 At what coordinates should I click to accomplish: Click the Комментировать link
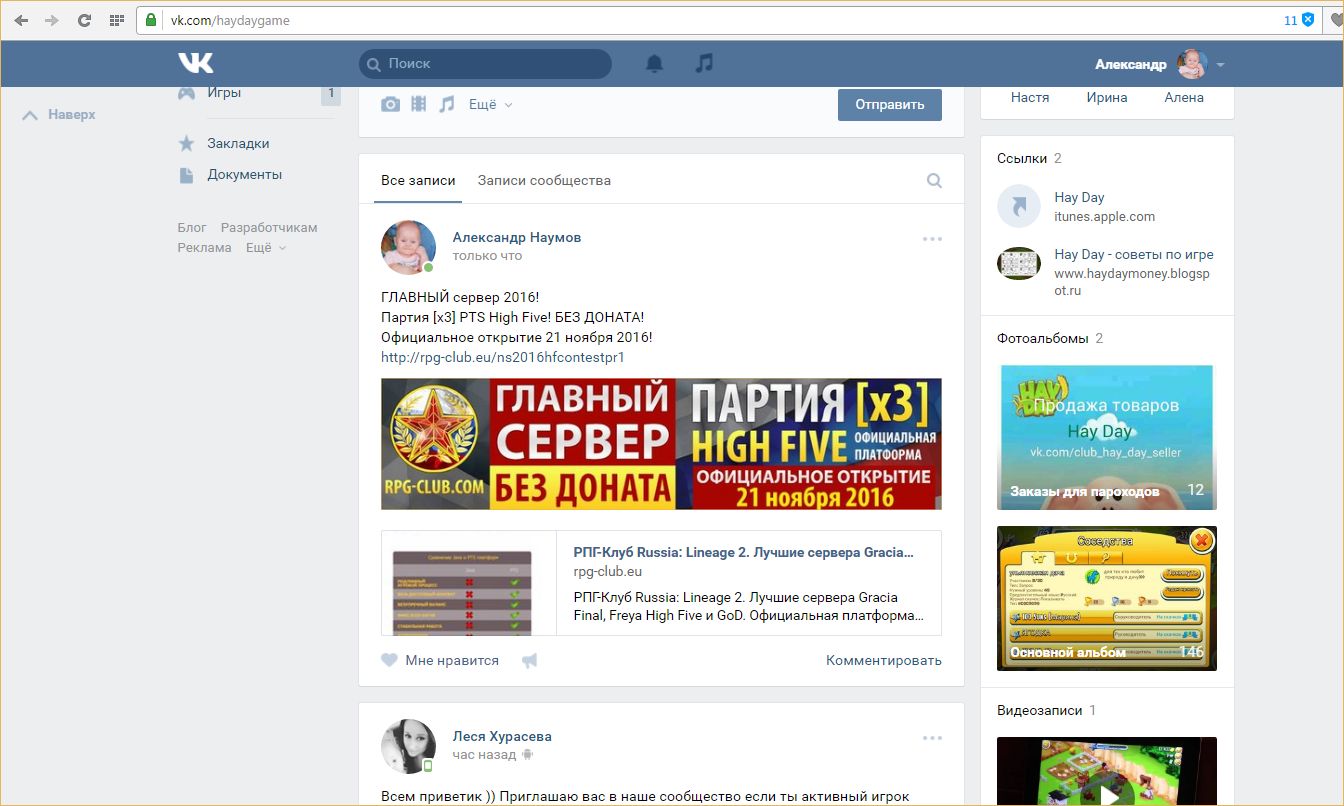click(884, 660)
